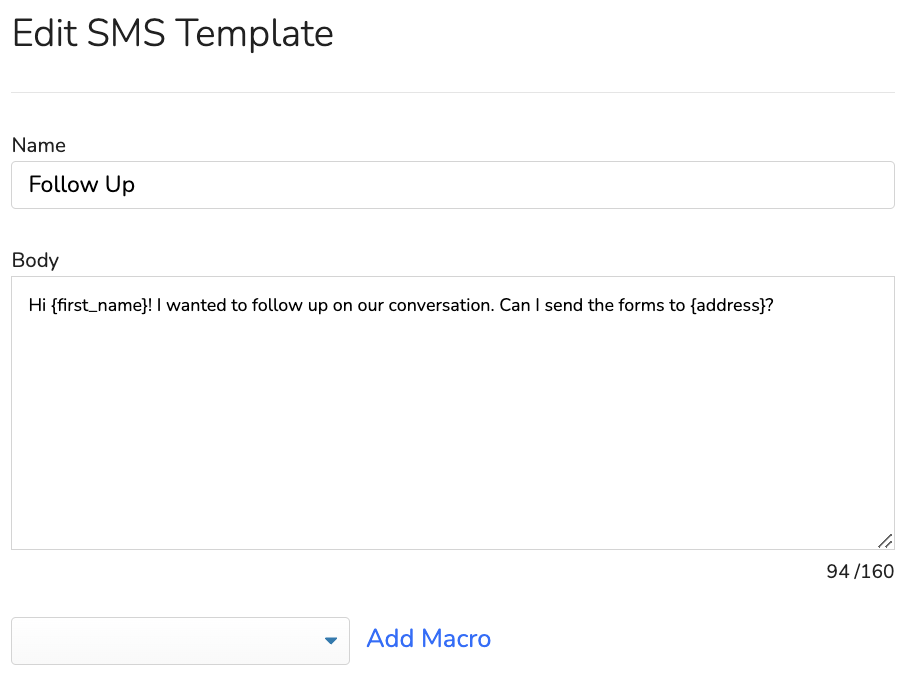Click the Body field label
The width and height of the screenshot is (906, 696).
click(x=35, y=261)
